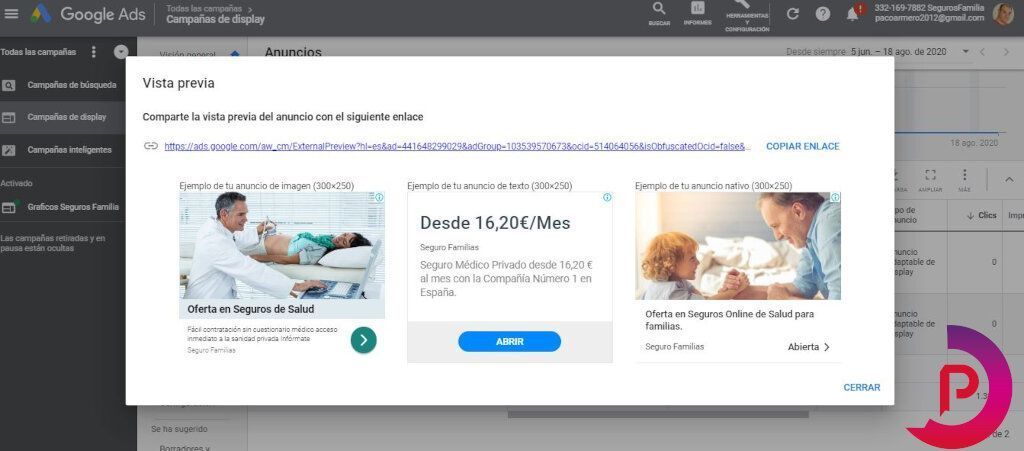Click the link chain icon

(151, 146)
